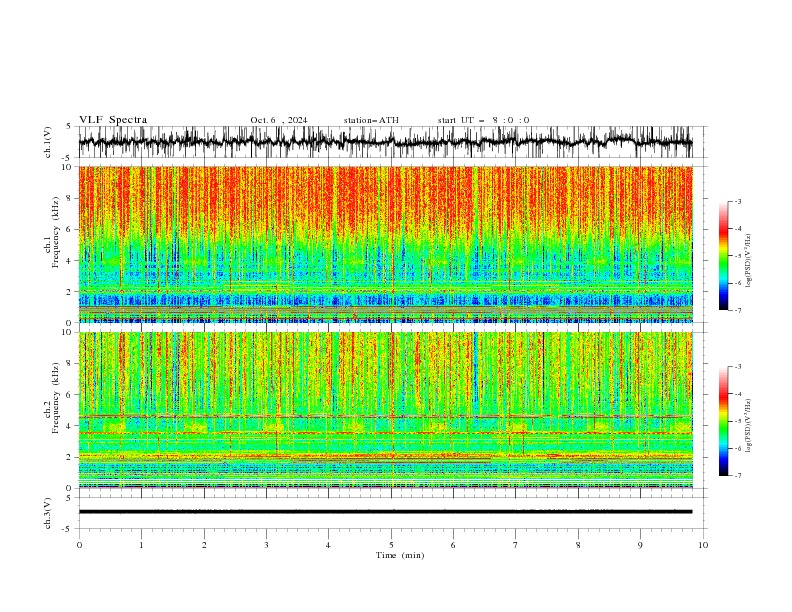Click the ch.1 colorbar "log(PSD)(V²/Hz)" label
This screenshot has width=792, height=612.
pos(748,261)
